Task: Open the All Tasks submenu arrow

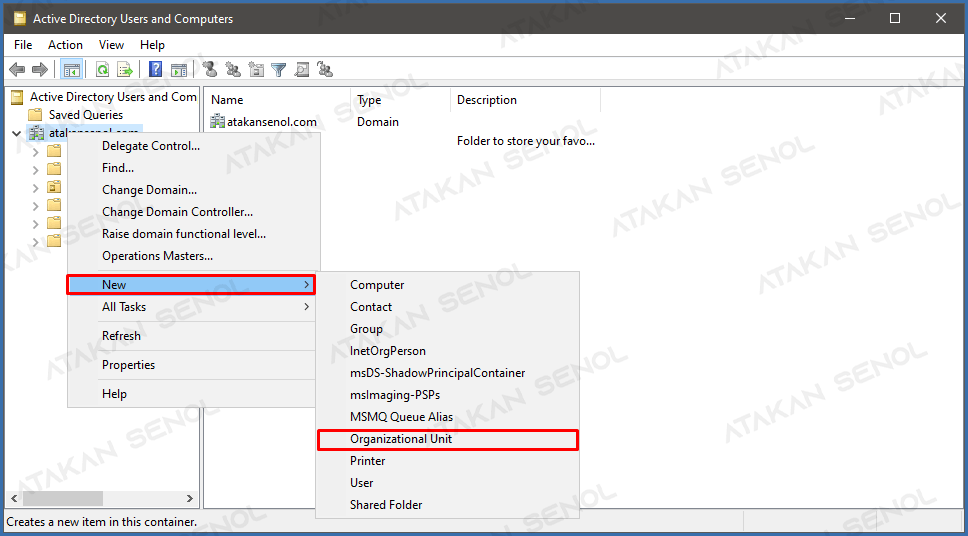Action: (x=306, y=306)
